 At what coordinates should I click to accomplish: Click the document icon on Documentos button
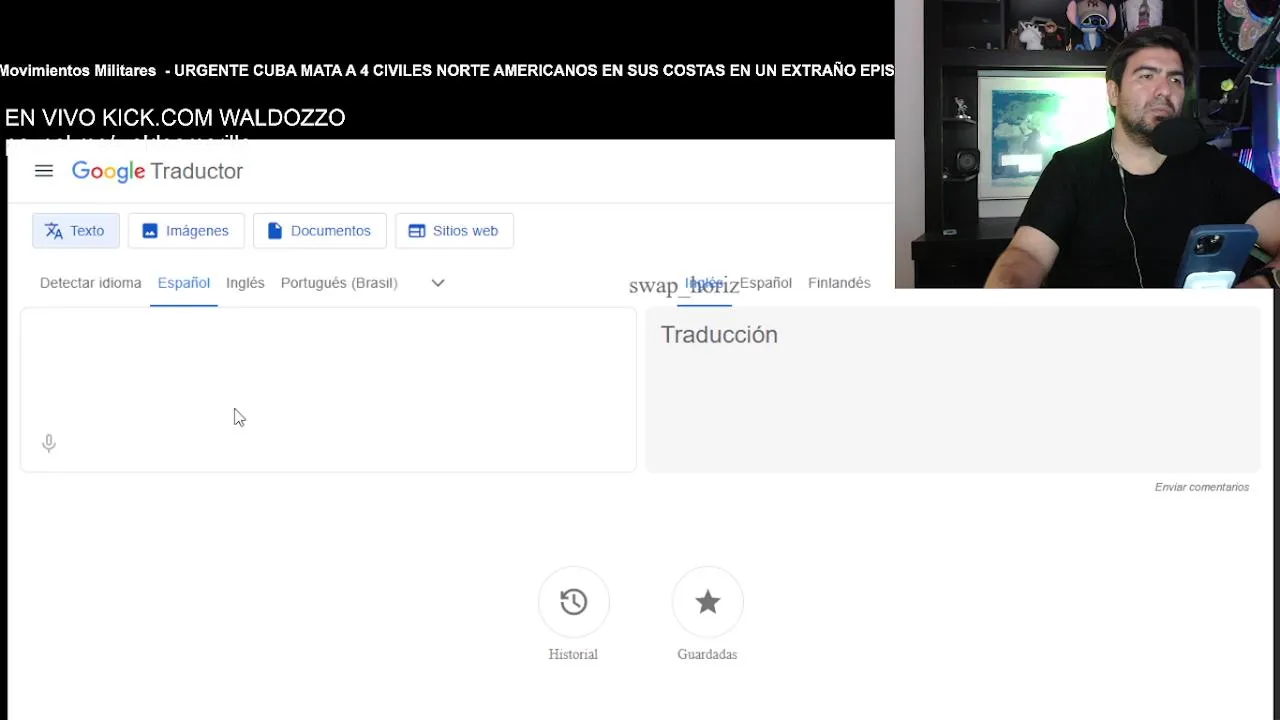pos(275,231)
